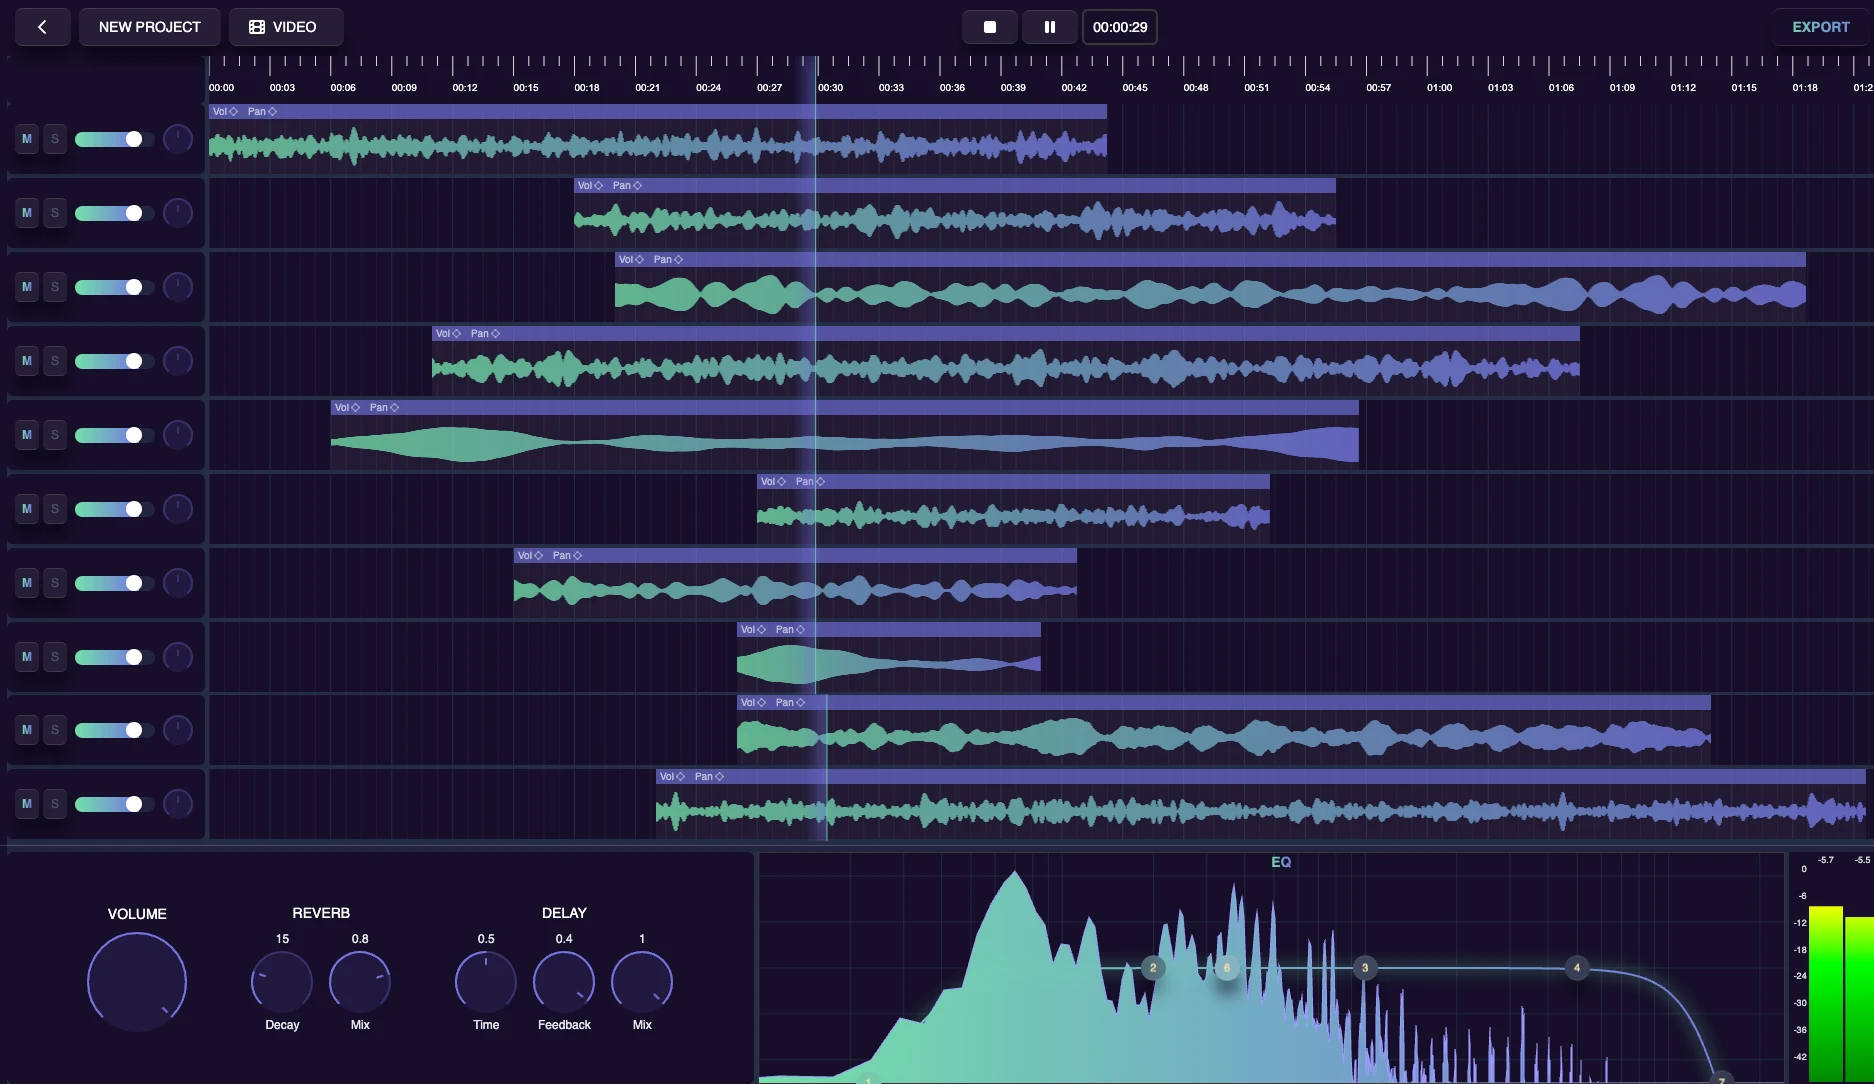This screenshot has height=1085, width=1874.
Task: Click the 00:00:29 time display
Action: pos(1120,27)
